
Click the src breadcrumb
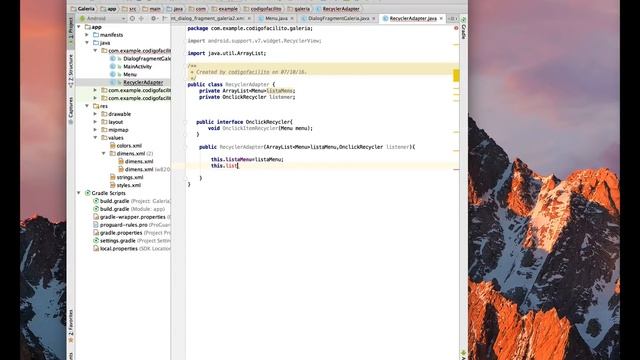point(129,9)
